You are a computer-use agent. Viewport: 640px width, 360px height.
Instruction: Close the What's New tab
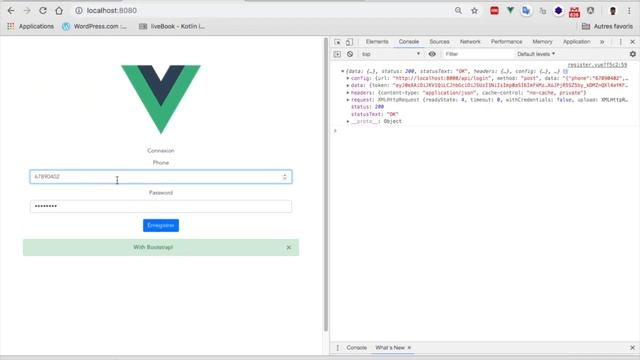409,348
